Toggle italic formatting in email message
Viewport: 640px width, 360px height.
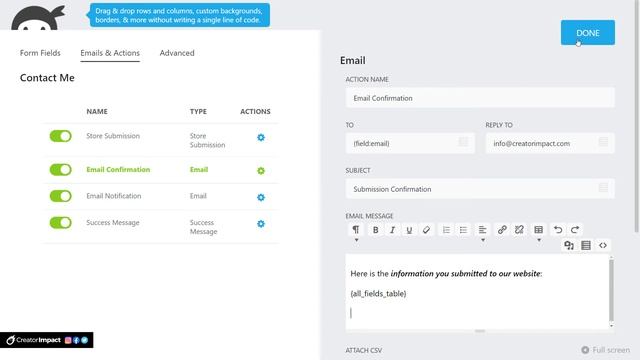click(x=392, y=230)
